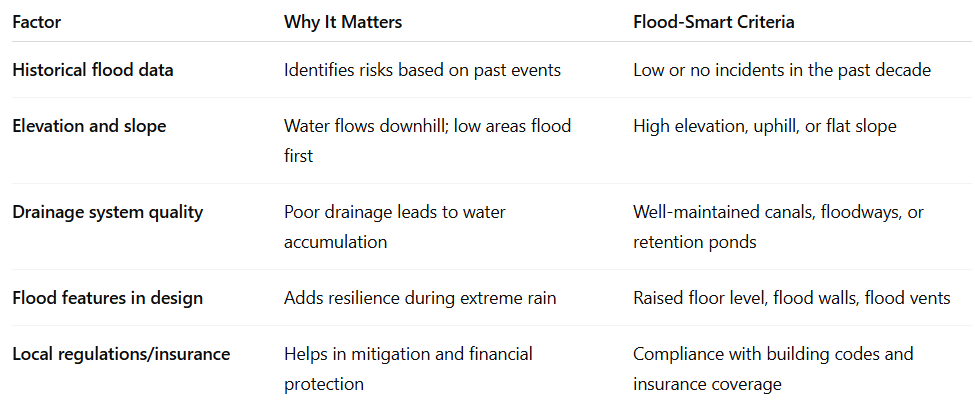975x420 pixels.
Task: Select the Flood features in design cell
Action: click(108, 298)
